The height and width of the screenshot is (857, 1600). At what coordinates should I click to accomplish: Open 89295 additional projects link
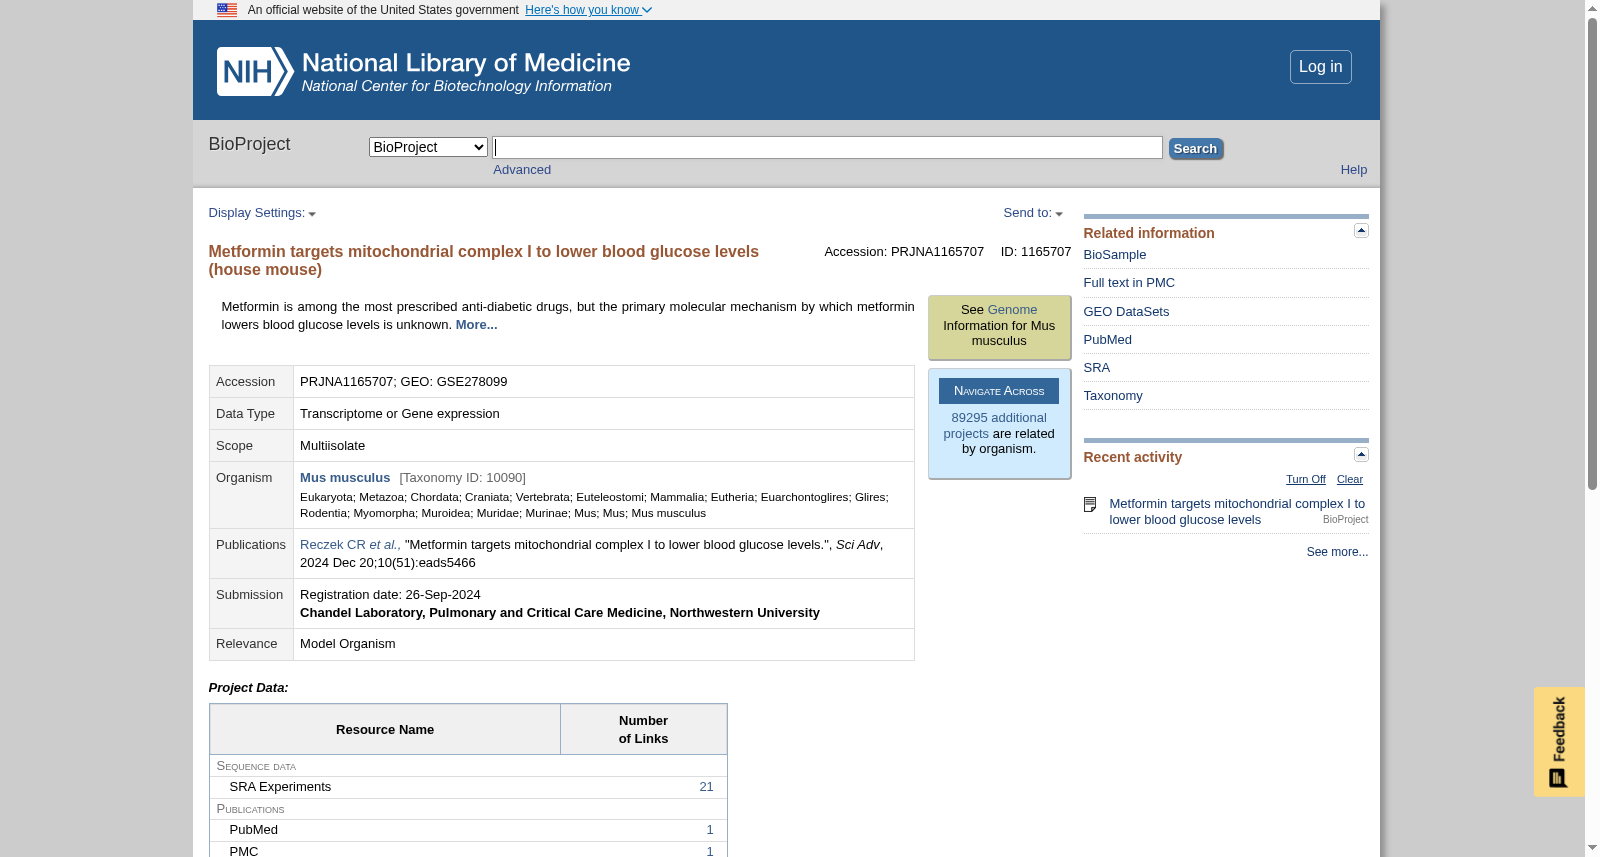tap(995, 426)
